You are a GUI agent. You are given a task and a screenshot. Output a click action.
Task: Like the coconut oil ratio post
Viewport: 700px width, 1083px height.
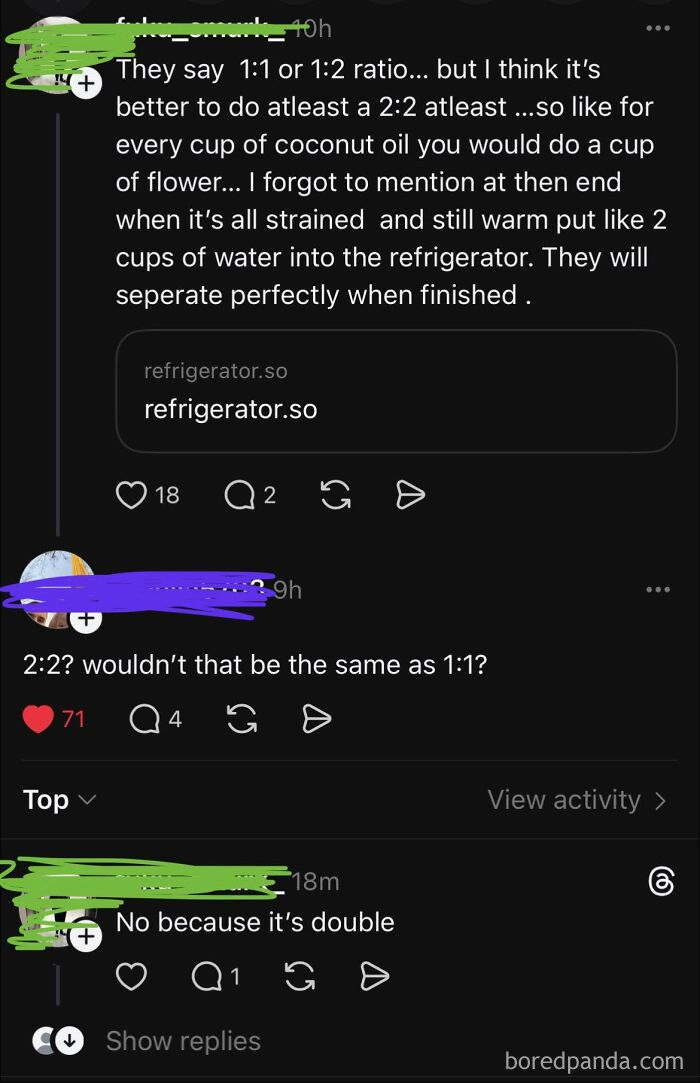click(x=131, y=495)
